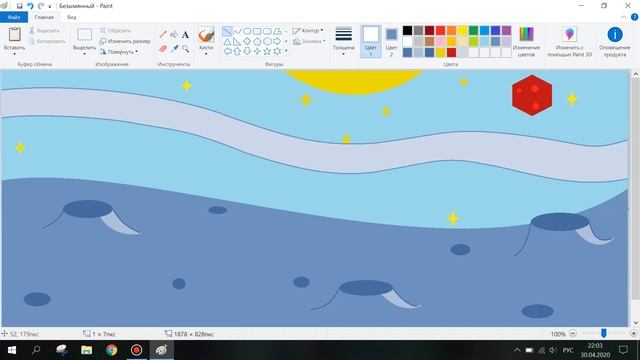Expand the Brushes (Кисти) dropdown arrow
640x360 pixels.
(x=206, y=54)
